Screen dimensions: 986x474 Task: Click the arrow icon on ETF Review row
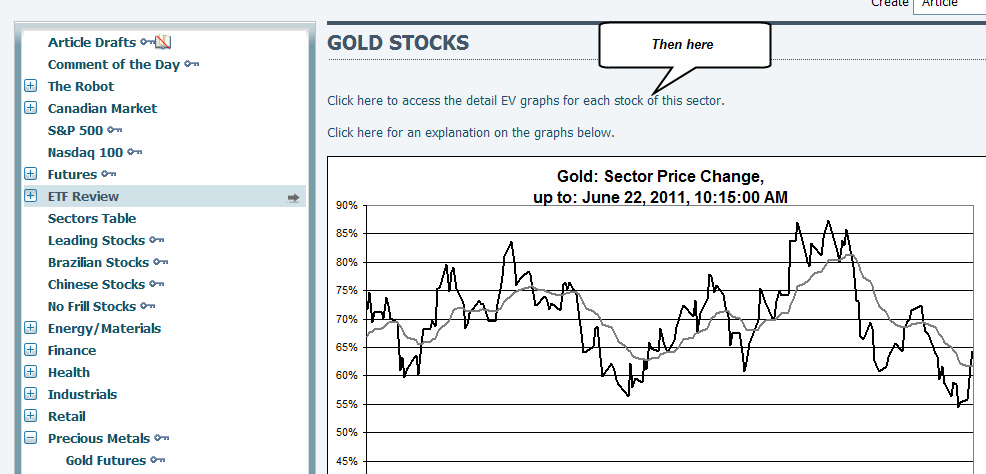coord(293,197)
